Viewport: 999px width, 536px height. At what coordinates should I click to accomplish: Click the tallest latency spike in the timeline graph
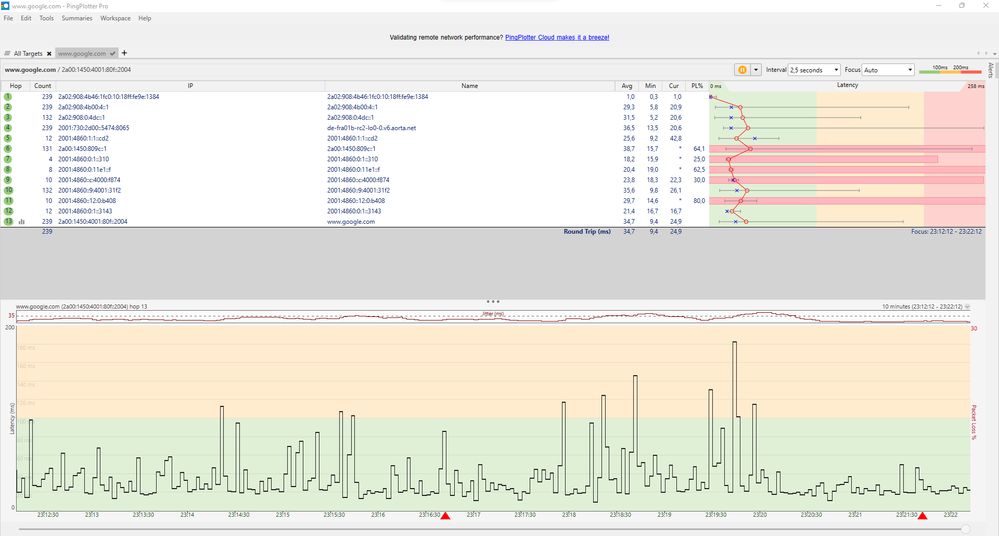pyautogui.click(x=735, y=344)
